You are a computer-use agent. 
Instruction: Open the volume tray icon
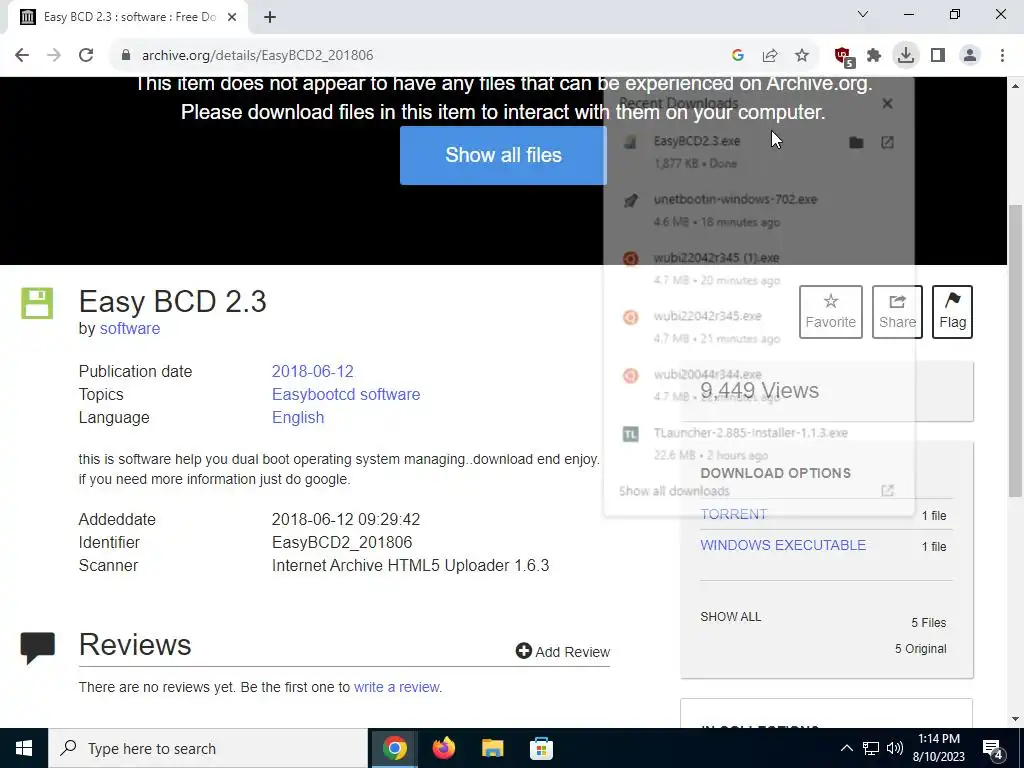[x=895, y=748]
